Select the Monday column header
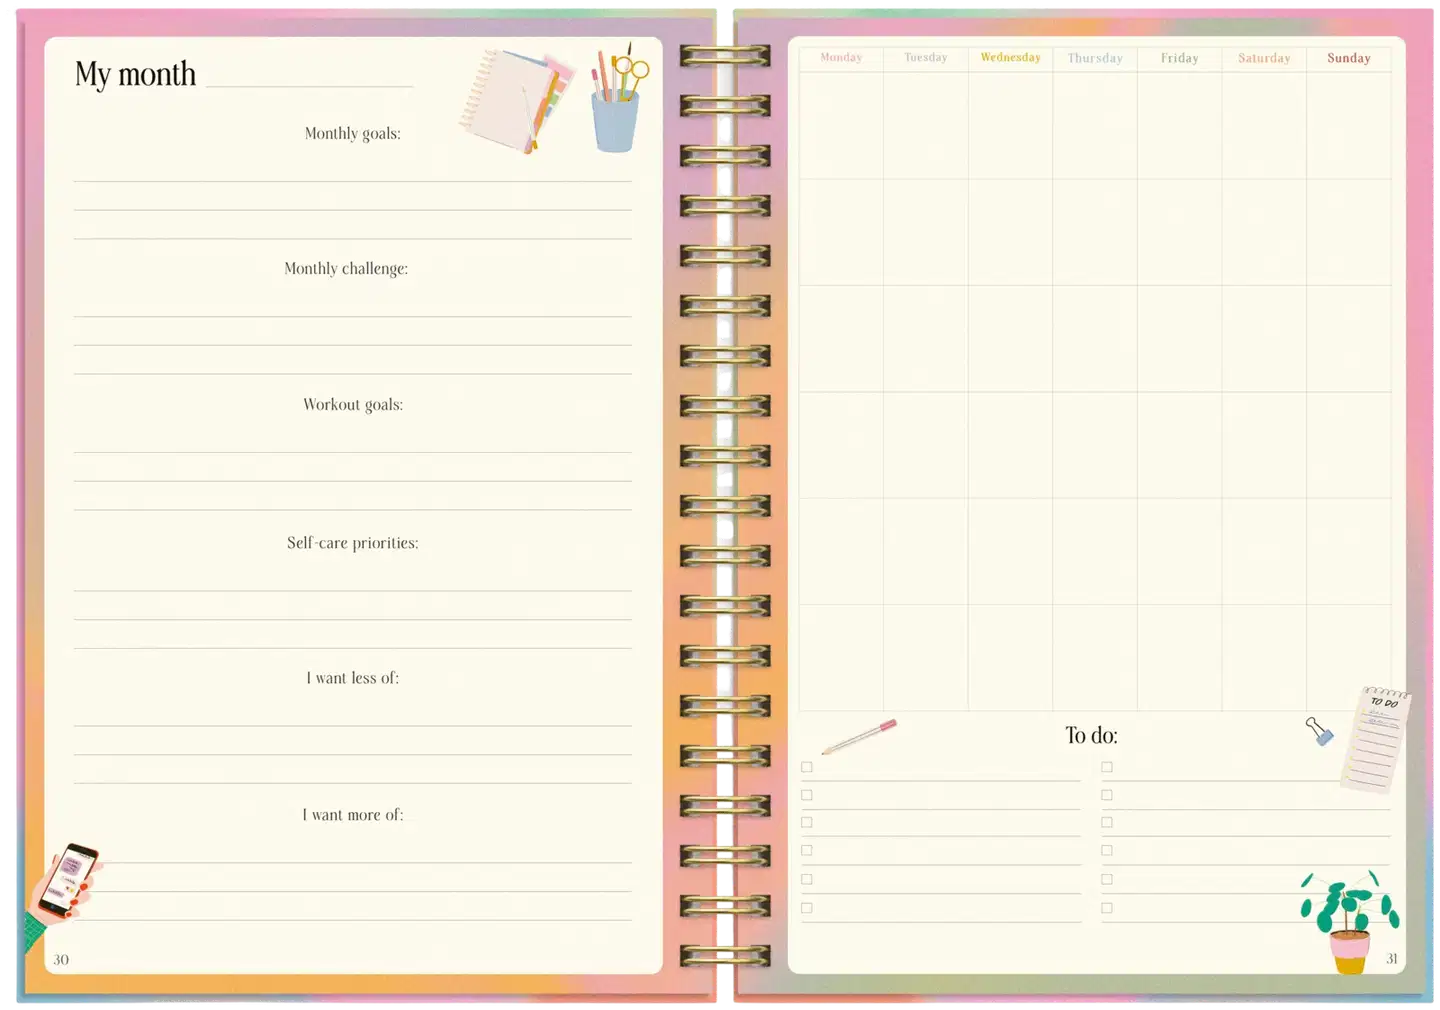This screenshot has width=1440, height=1010. click(x=841, y=58)
